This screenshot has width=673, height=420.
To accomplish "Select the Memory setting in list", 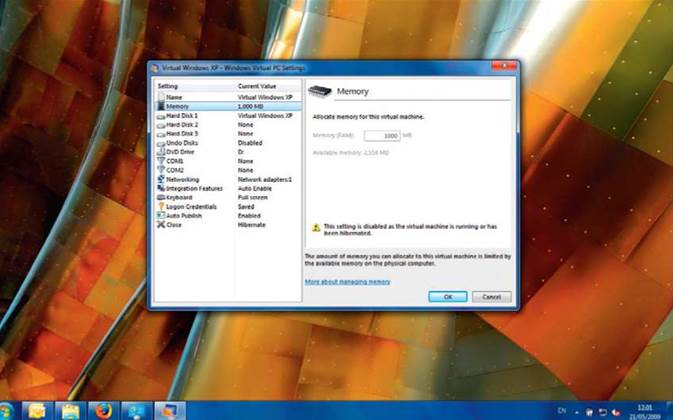I will (x=177, y=105).
